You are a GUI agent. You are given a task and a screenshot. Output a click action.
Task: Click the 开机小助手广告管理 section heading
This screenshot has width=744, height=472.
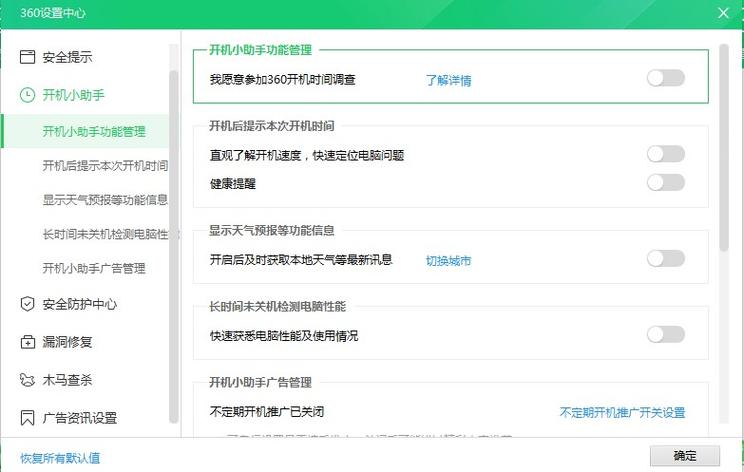[x=260, y=382]
